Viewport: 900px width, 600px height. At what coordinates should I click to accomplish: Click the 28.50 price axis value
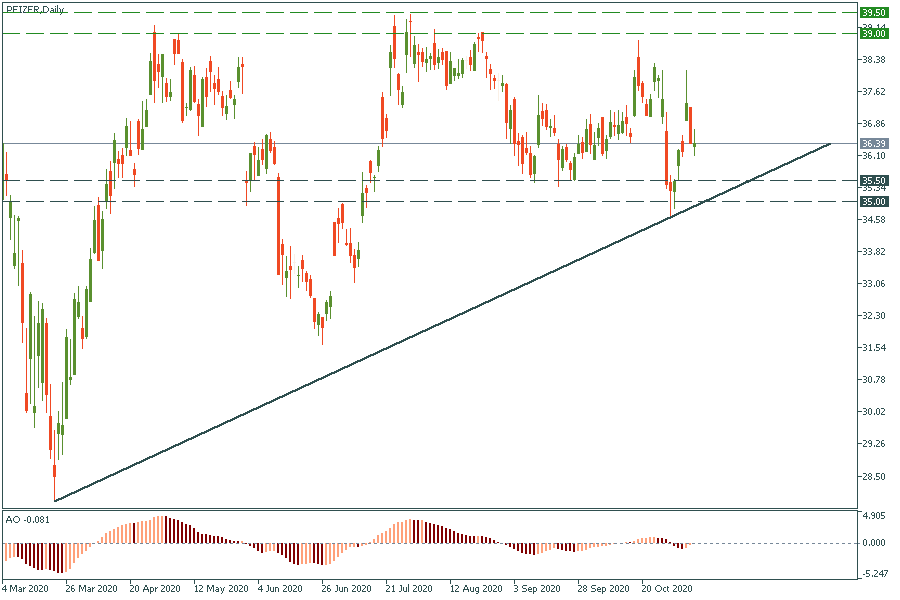(873, 476)
